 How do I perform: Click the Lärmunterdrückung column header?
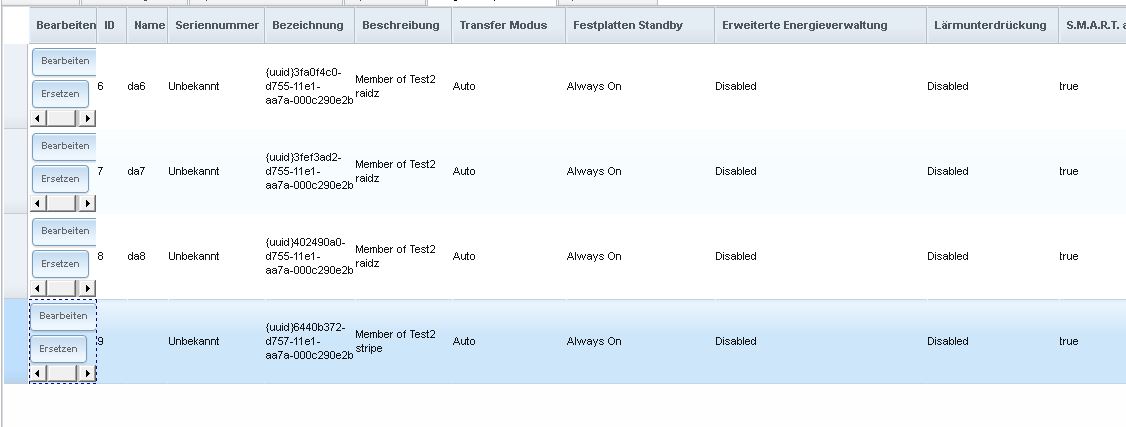[986, 25]
